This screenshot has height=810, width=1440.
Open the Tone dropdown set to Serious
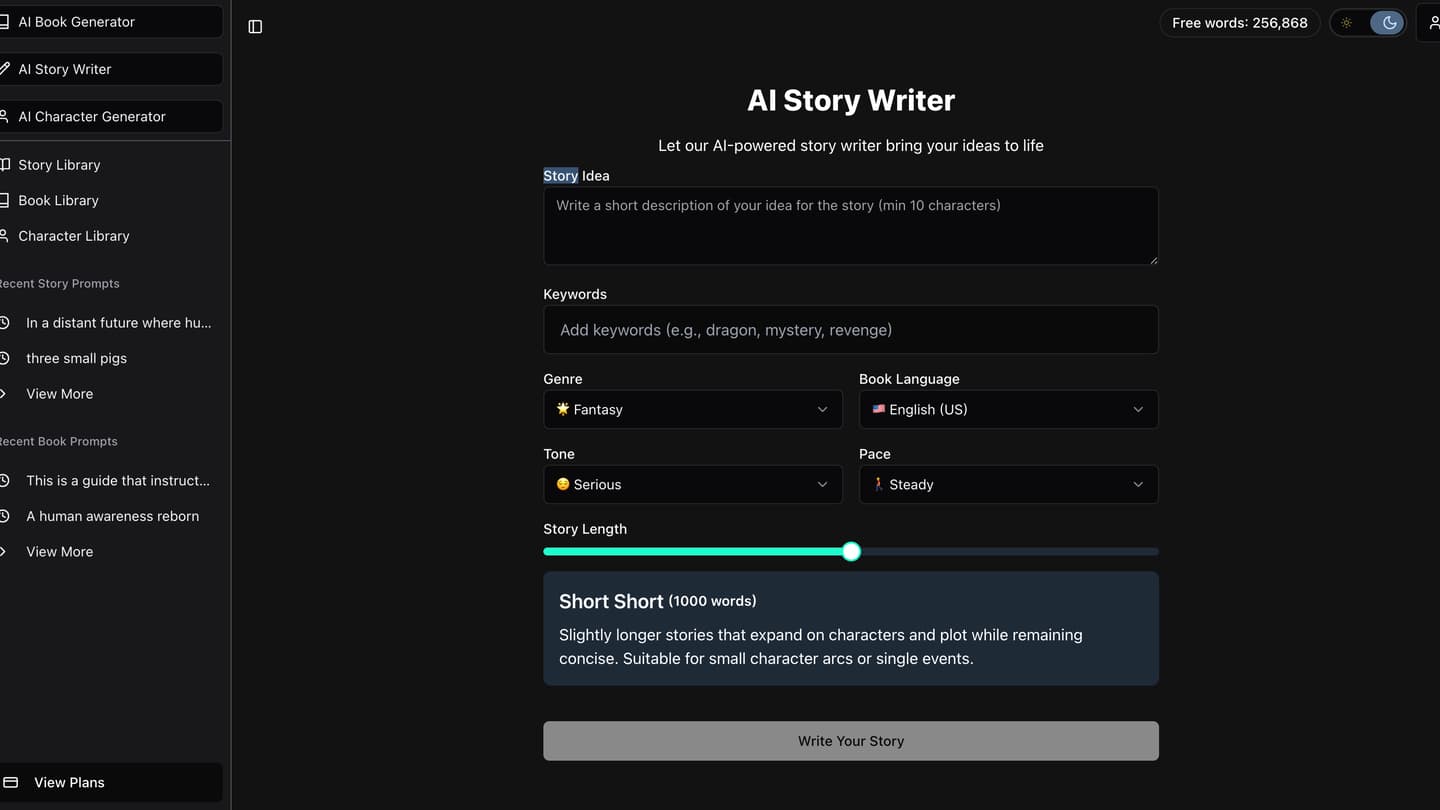coord(692,484)
